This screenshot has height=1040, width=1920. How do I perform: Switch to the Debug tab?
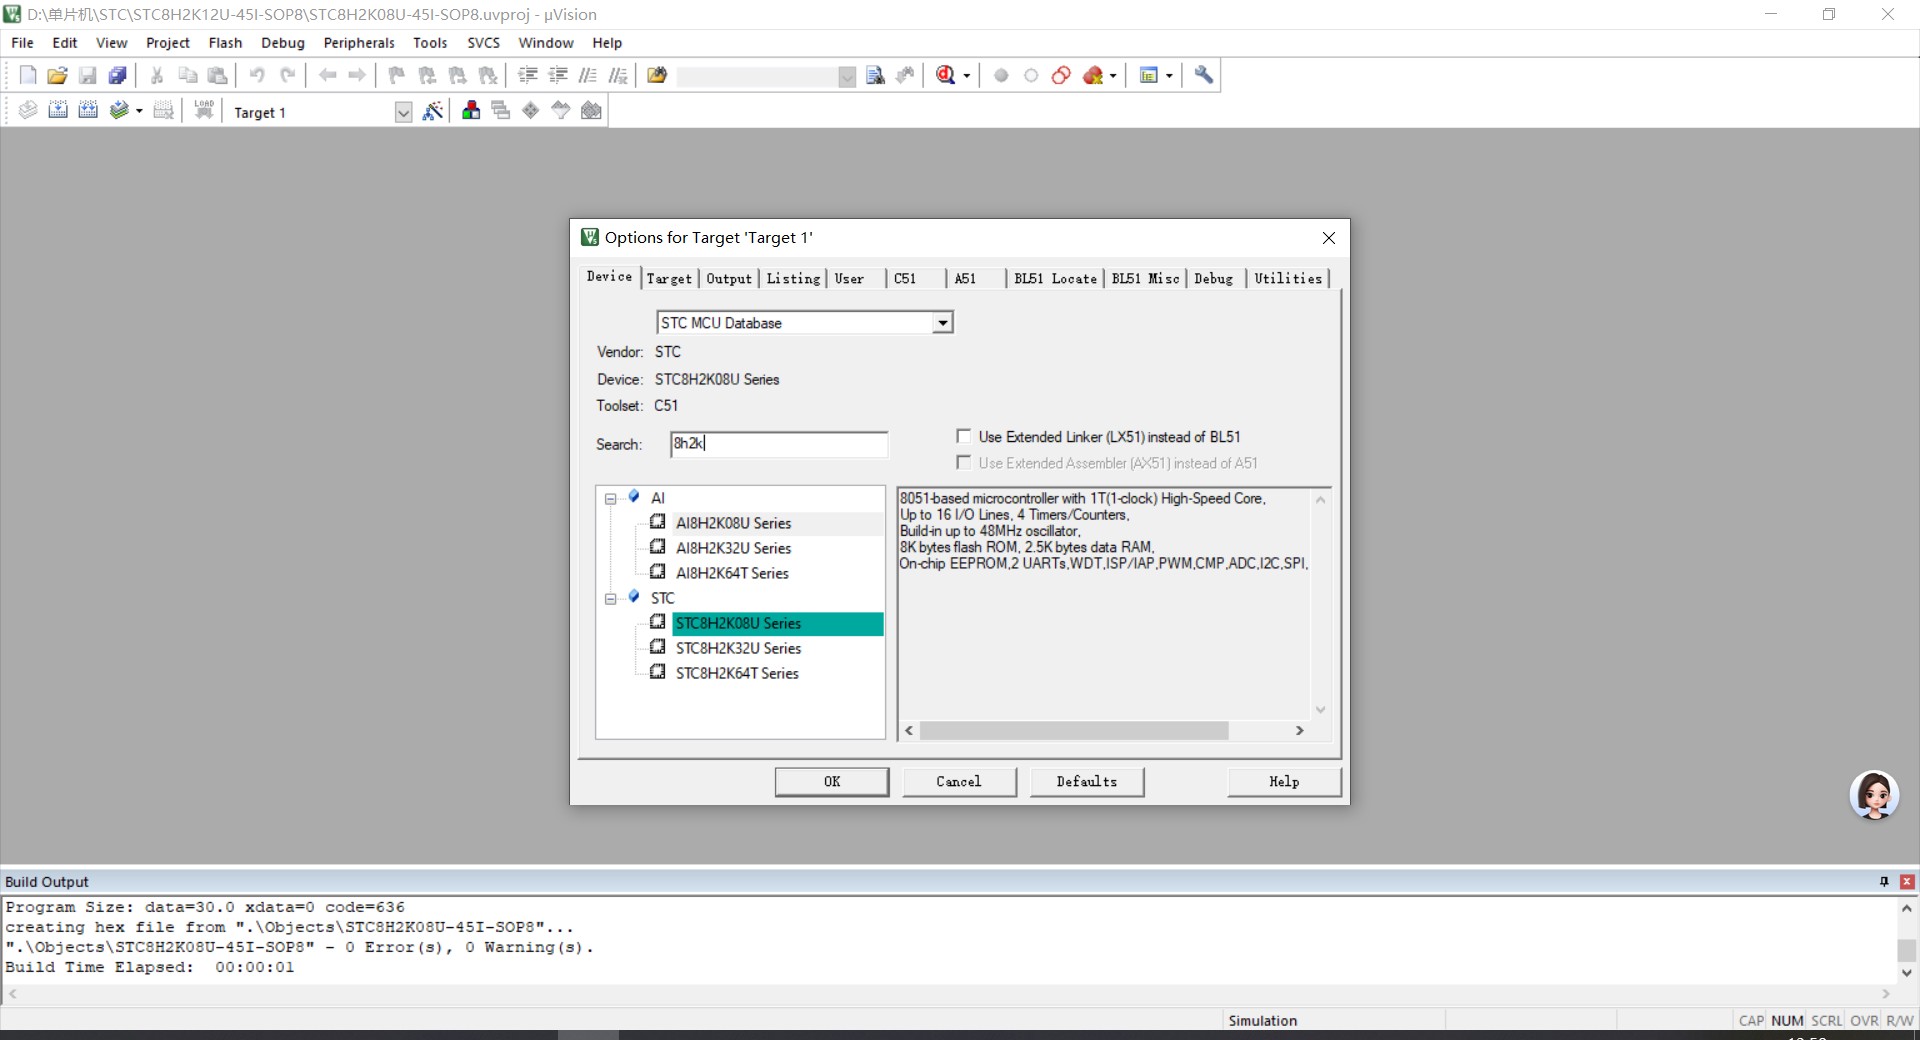click(1213, 279)
